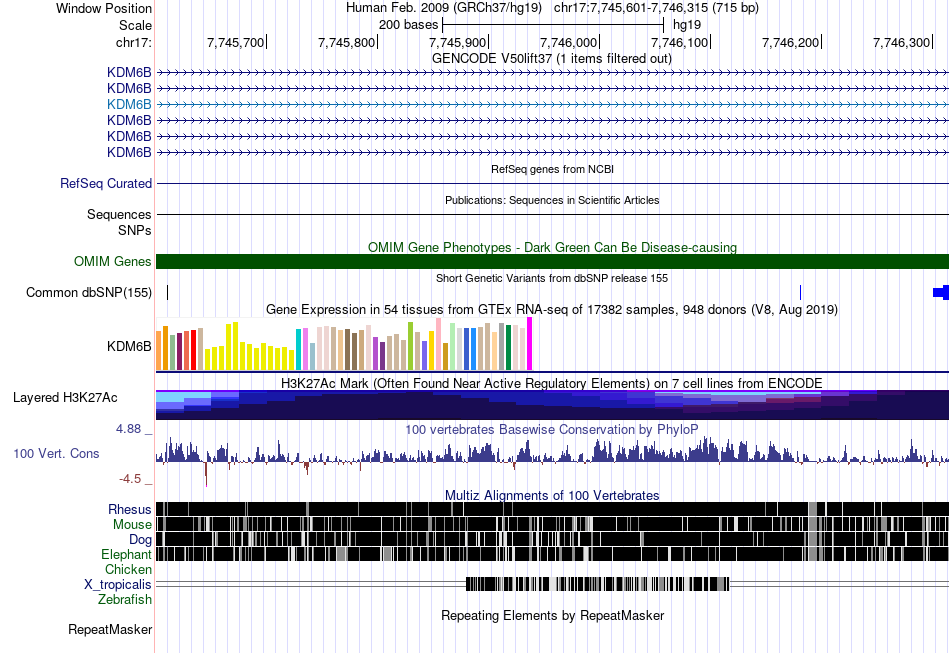
Task: Select the Dog alignment label
Action: [x=140, y=540]
